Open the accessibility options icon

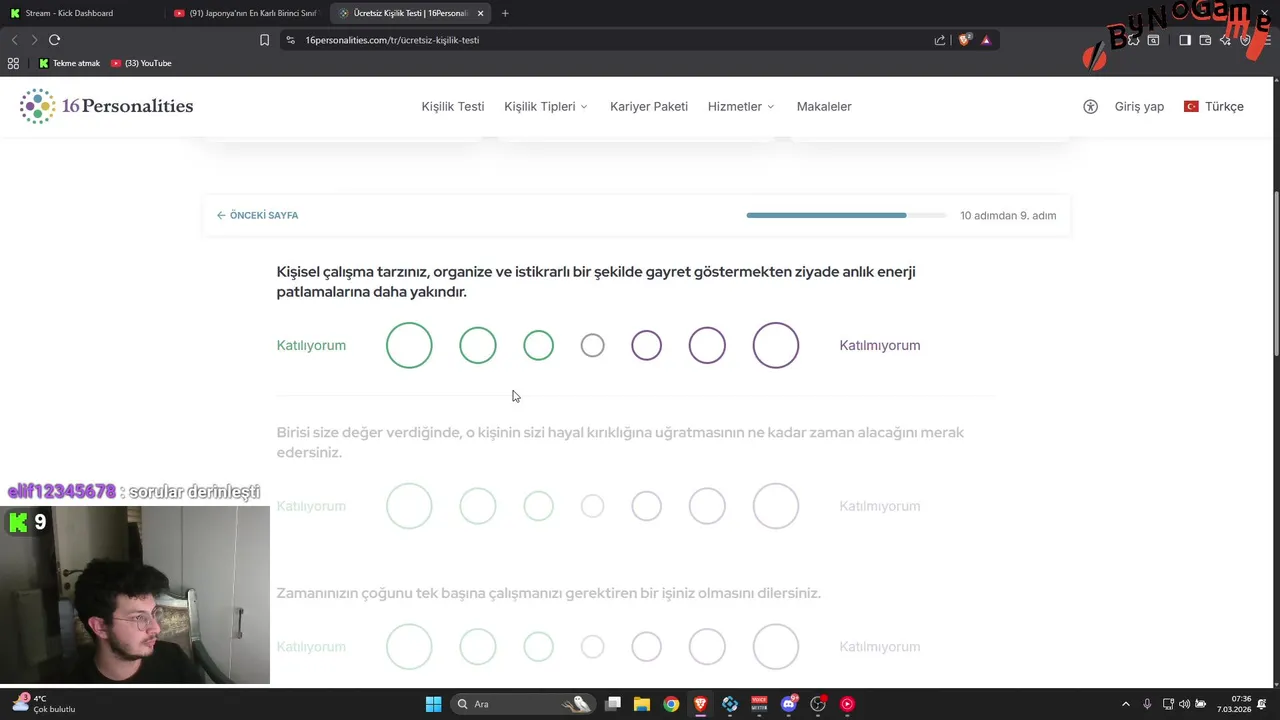[x=1090, y=106]
